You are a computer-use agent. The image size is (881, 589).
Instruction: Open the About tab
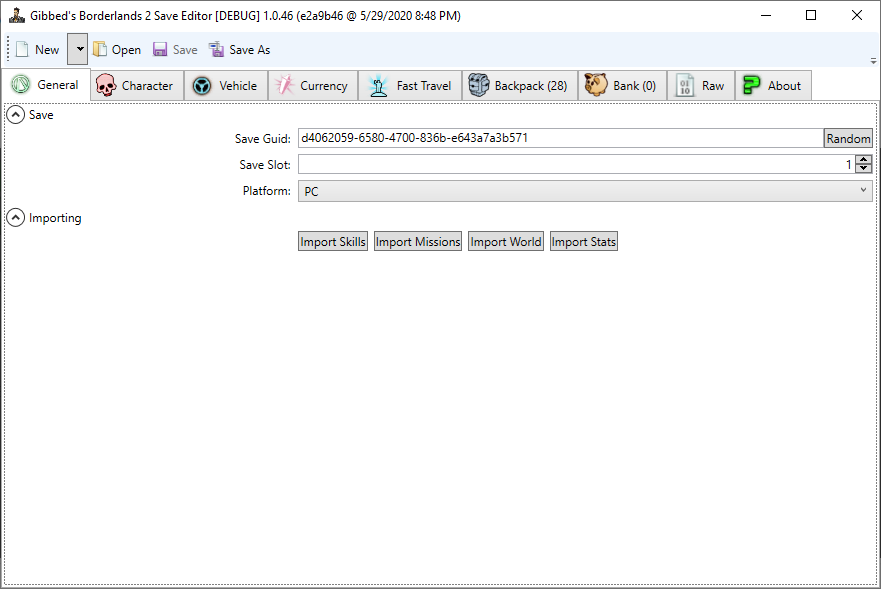pos(773,85)
